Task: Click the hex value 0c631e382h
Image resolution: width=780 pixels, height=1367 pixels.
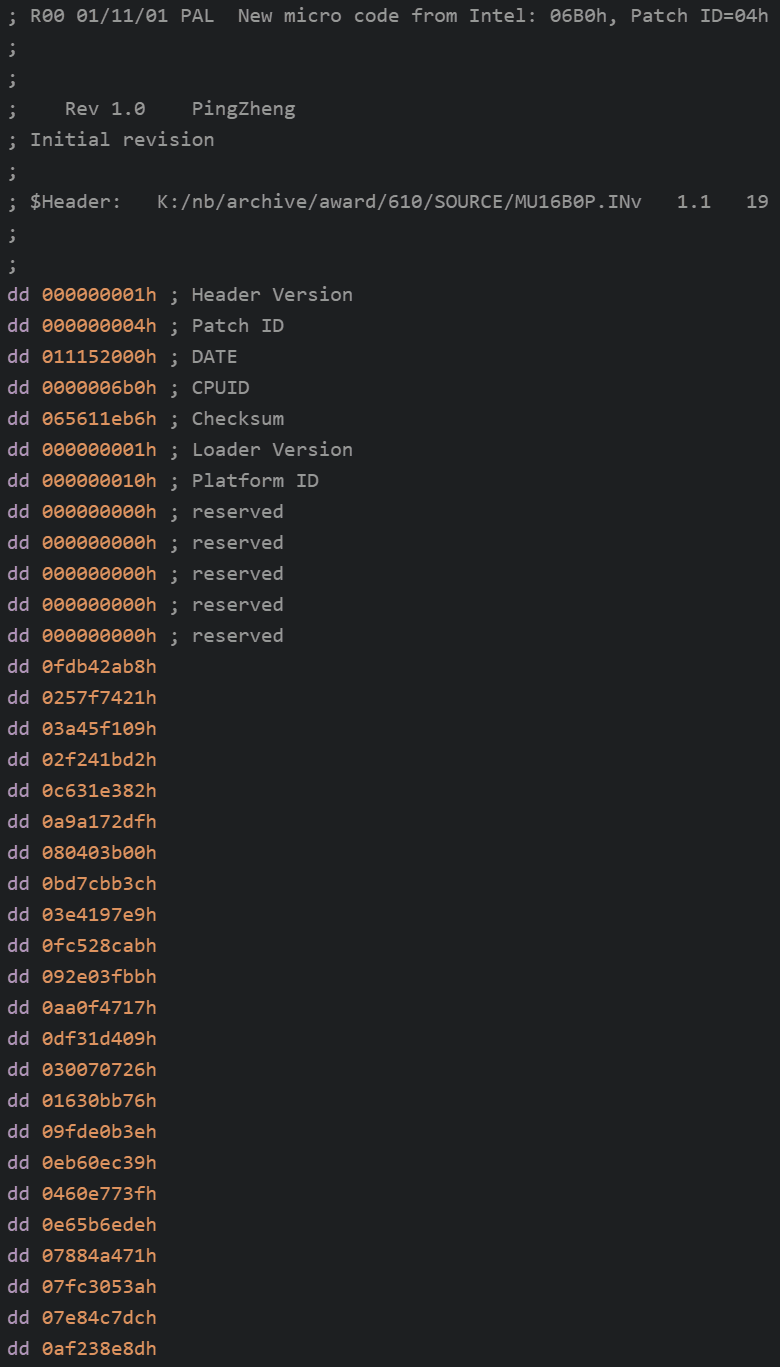Action: (x=99, y=790)
